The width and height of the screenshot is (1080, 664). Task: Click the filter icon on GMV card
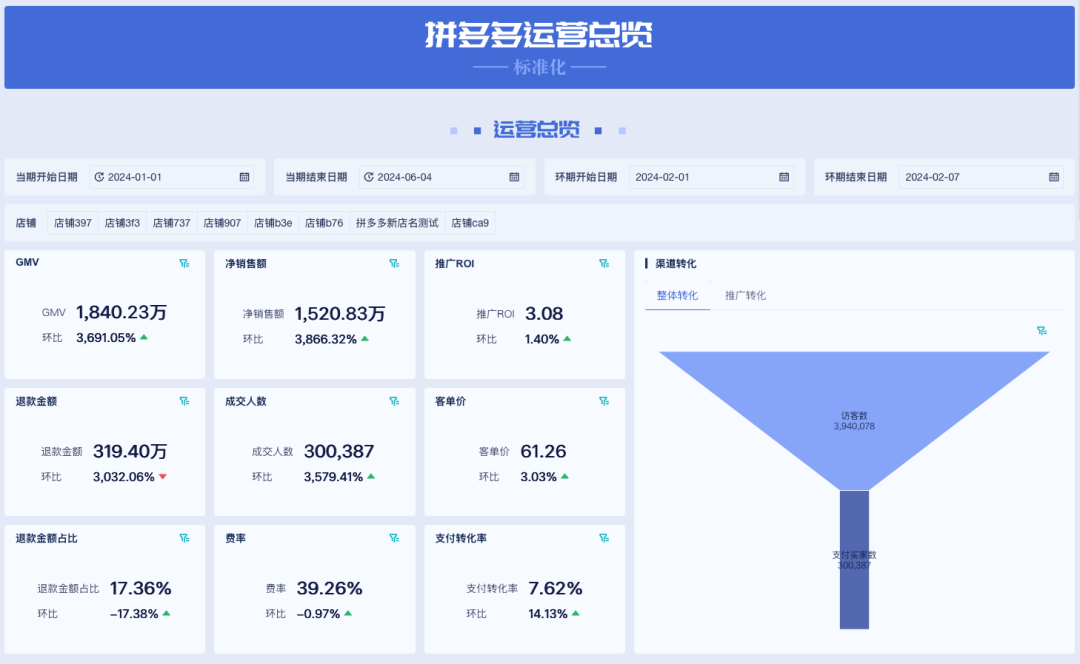184,263
